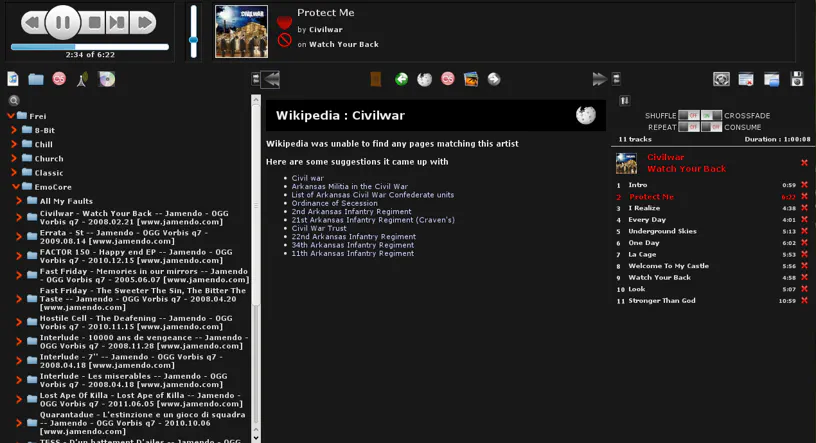Click the magnifier search icon
Viewport: 816px width, 443px height.
(14, 100)
